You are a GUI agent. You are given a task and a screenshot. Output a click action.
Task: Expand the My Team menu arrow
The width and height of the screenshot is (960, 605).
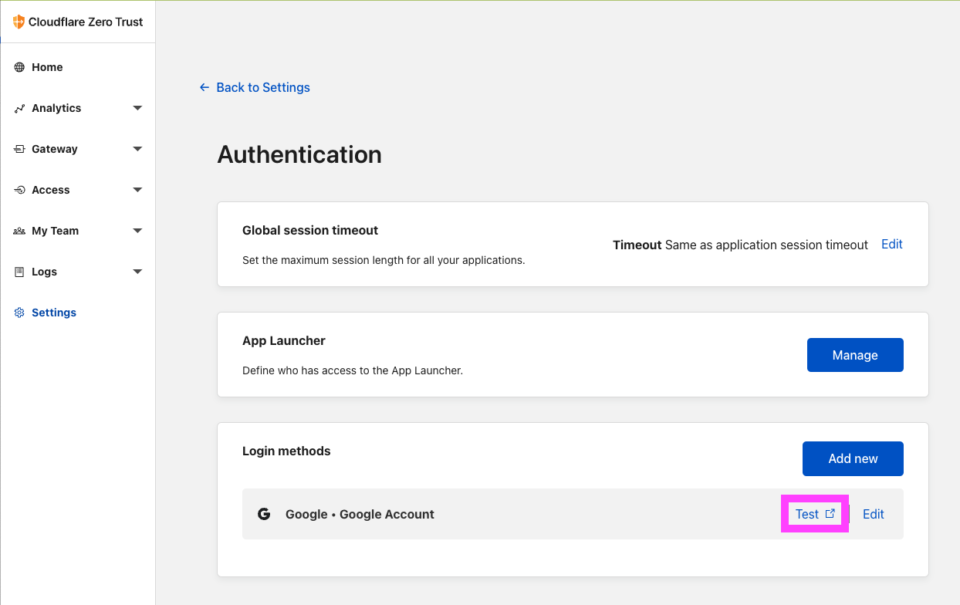pyautogui.click(x=137, y=231)
